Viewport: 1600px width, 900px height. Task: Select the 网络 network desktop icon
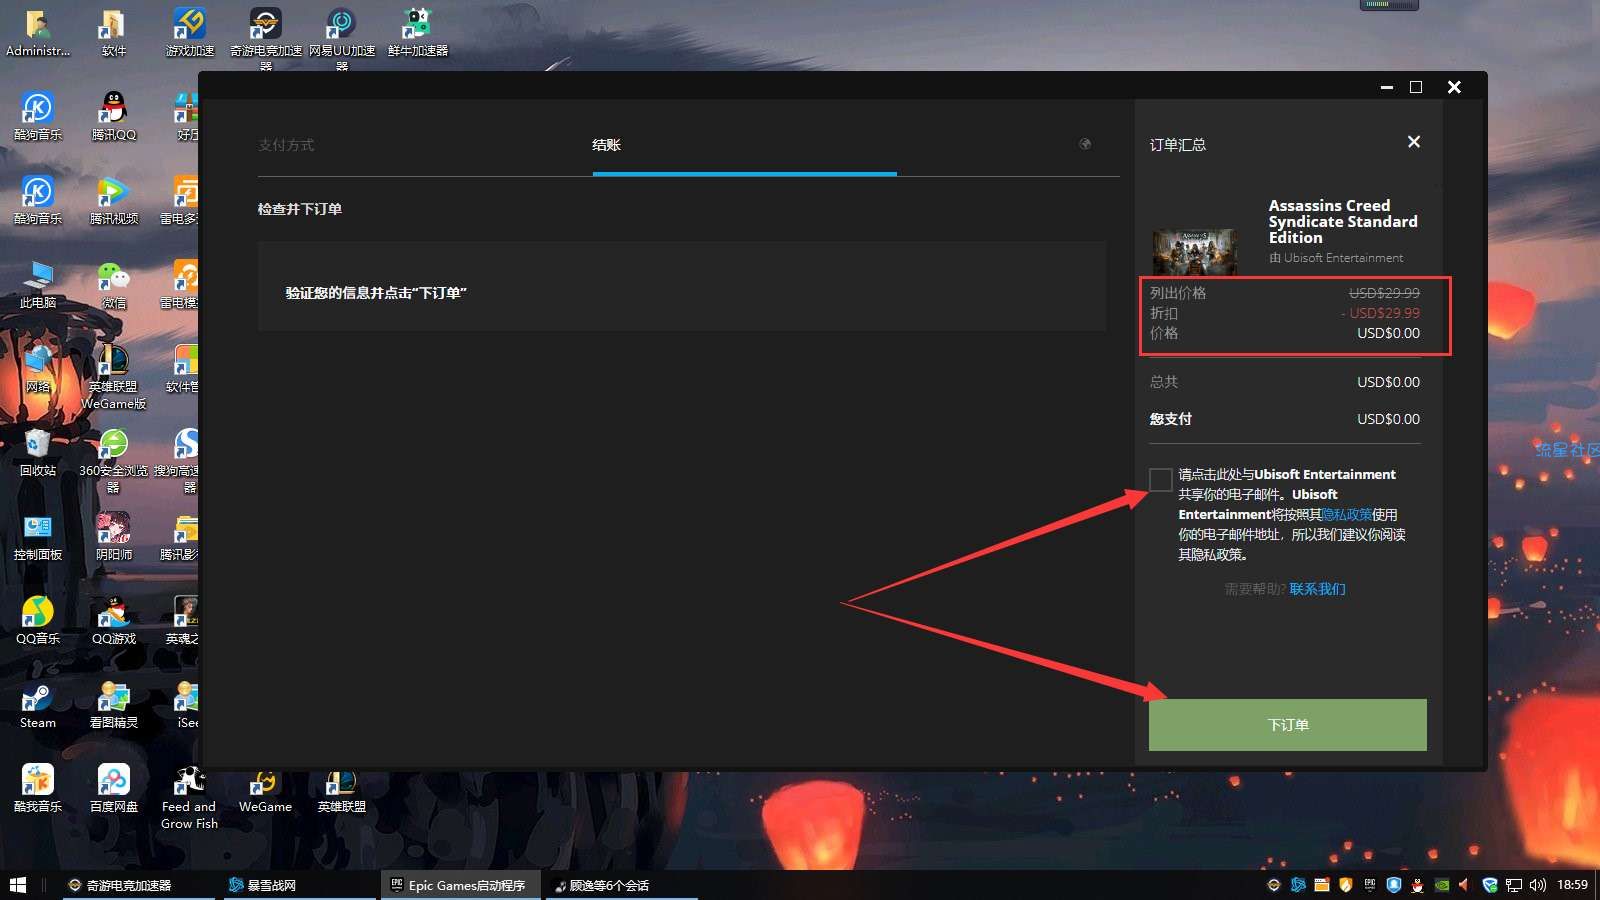tap(38, 369)
